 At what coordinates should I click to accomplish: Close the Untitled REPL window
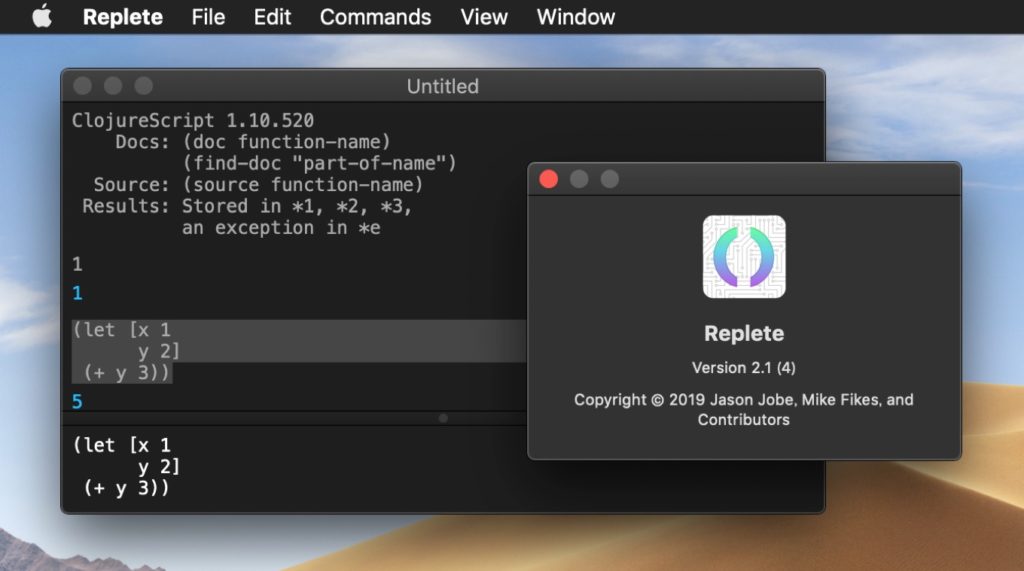[83, 86]
